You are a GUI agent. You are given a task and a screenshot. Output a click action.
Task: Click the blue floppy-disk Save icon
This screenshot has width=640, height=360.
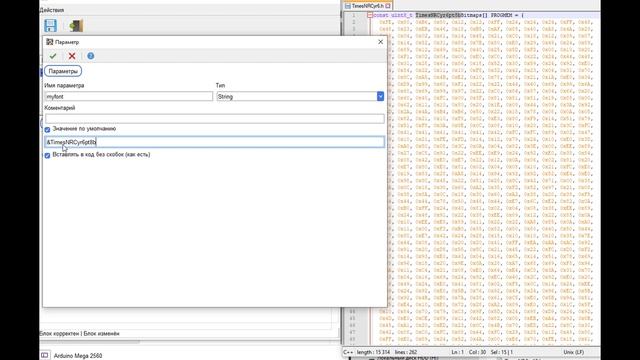click(x=51, y=25)
